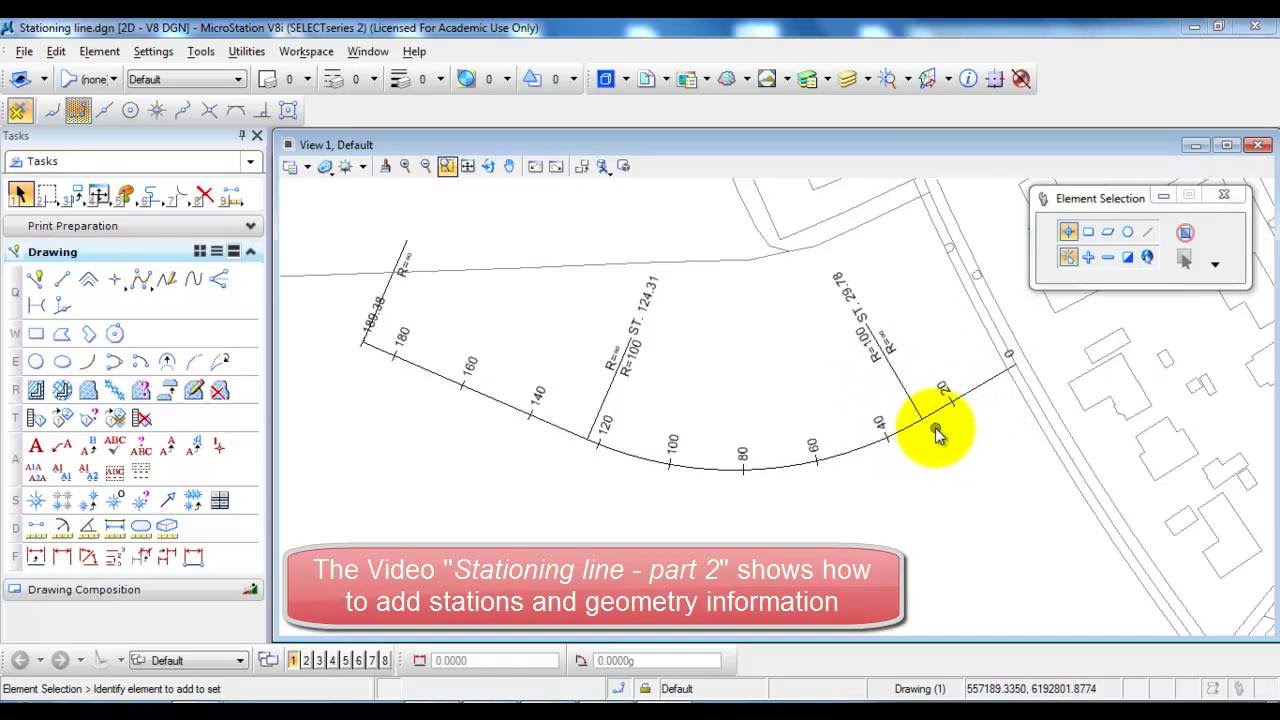The width and height of the screenshot is (1280, 720).
Task: Select the Perpendicular snap mode icon
Action: (x=261, y=111)
